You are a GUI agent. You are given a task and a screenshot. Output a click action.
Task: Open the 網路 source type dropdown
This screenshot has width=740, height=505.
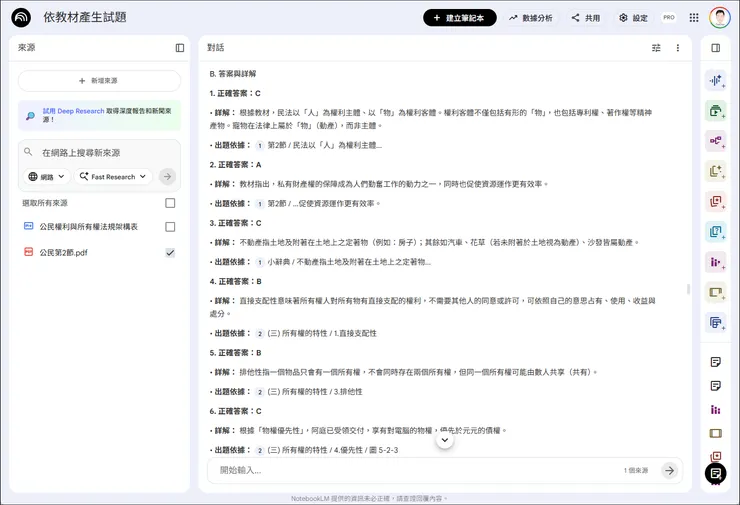click(47, 177)
